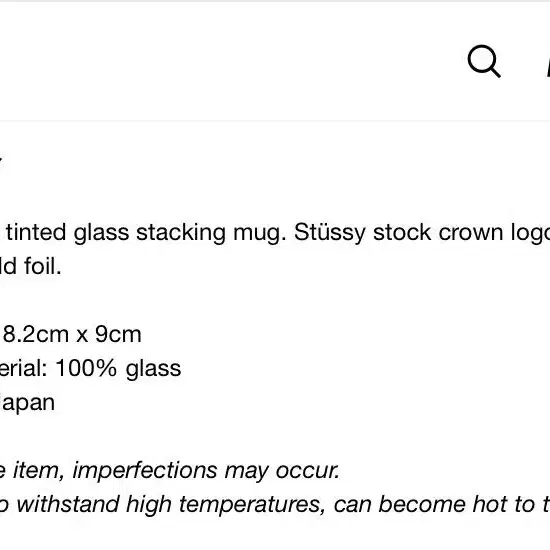
Task: Click the 'foil.' text line
Action: (43, 266)
